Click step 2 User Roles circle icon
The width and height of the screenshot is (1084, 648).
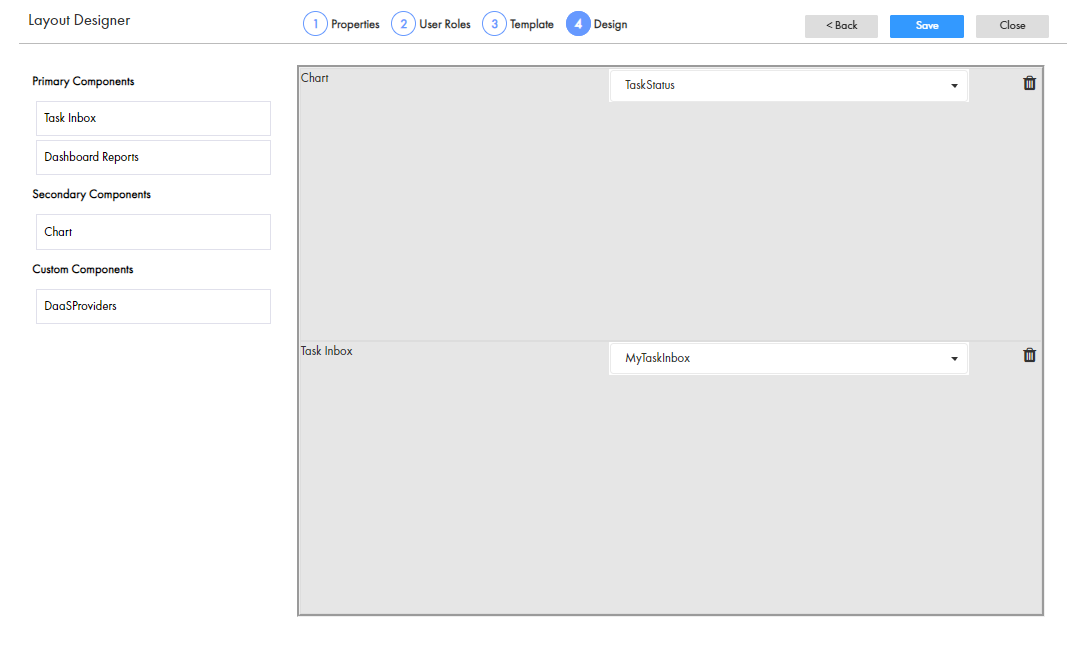(403, 22)
